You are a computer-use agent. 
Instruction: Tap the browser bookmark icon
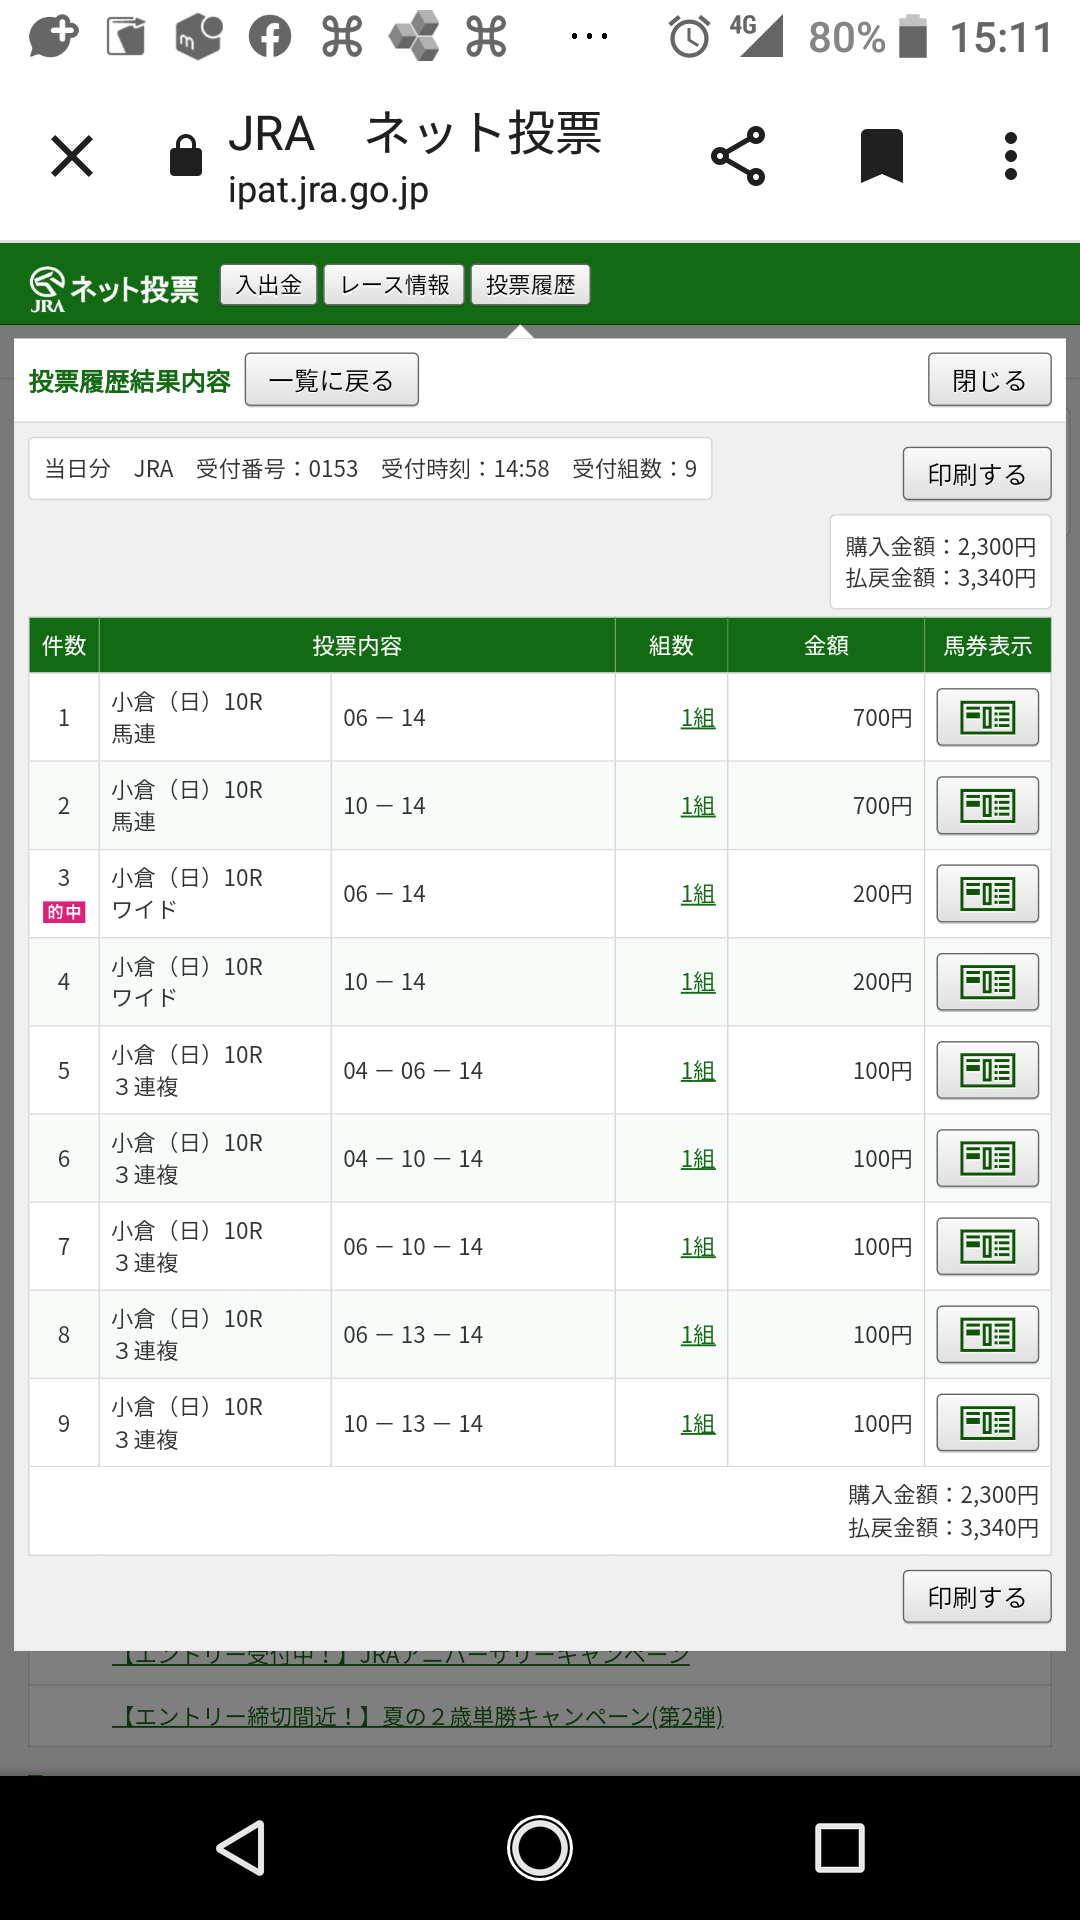tap(881, 157)
